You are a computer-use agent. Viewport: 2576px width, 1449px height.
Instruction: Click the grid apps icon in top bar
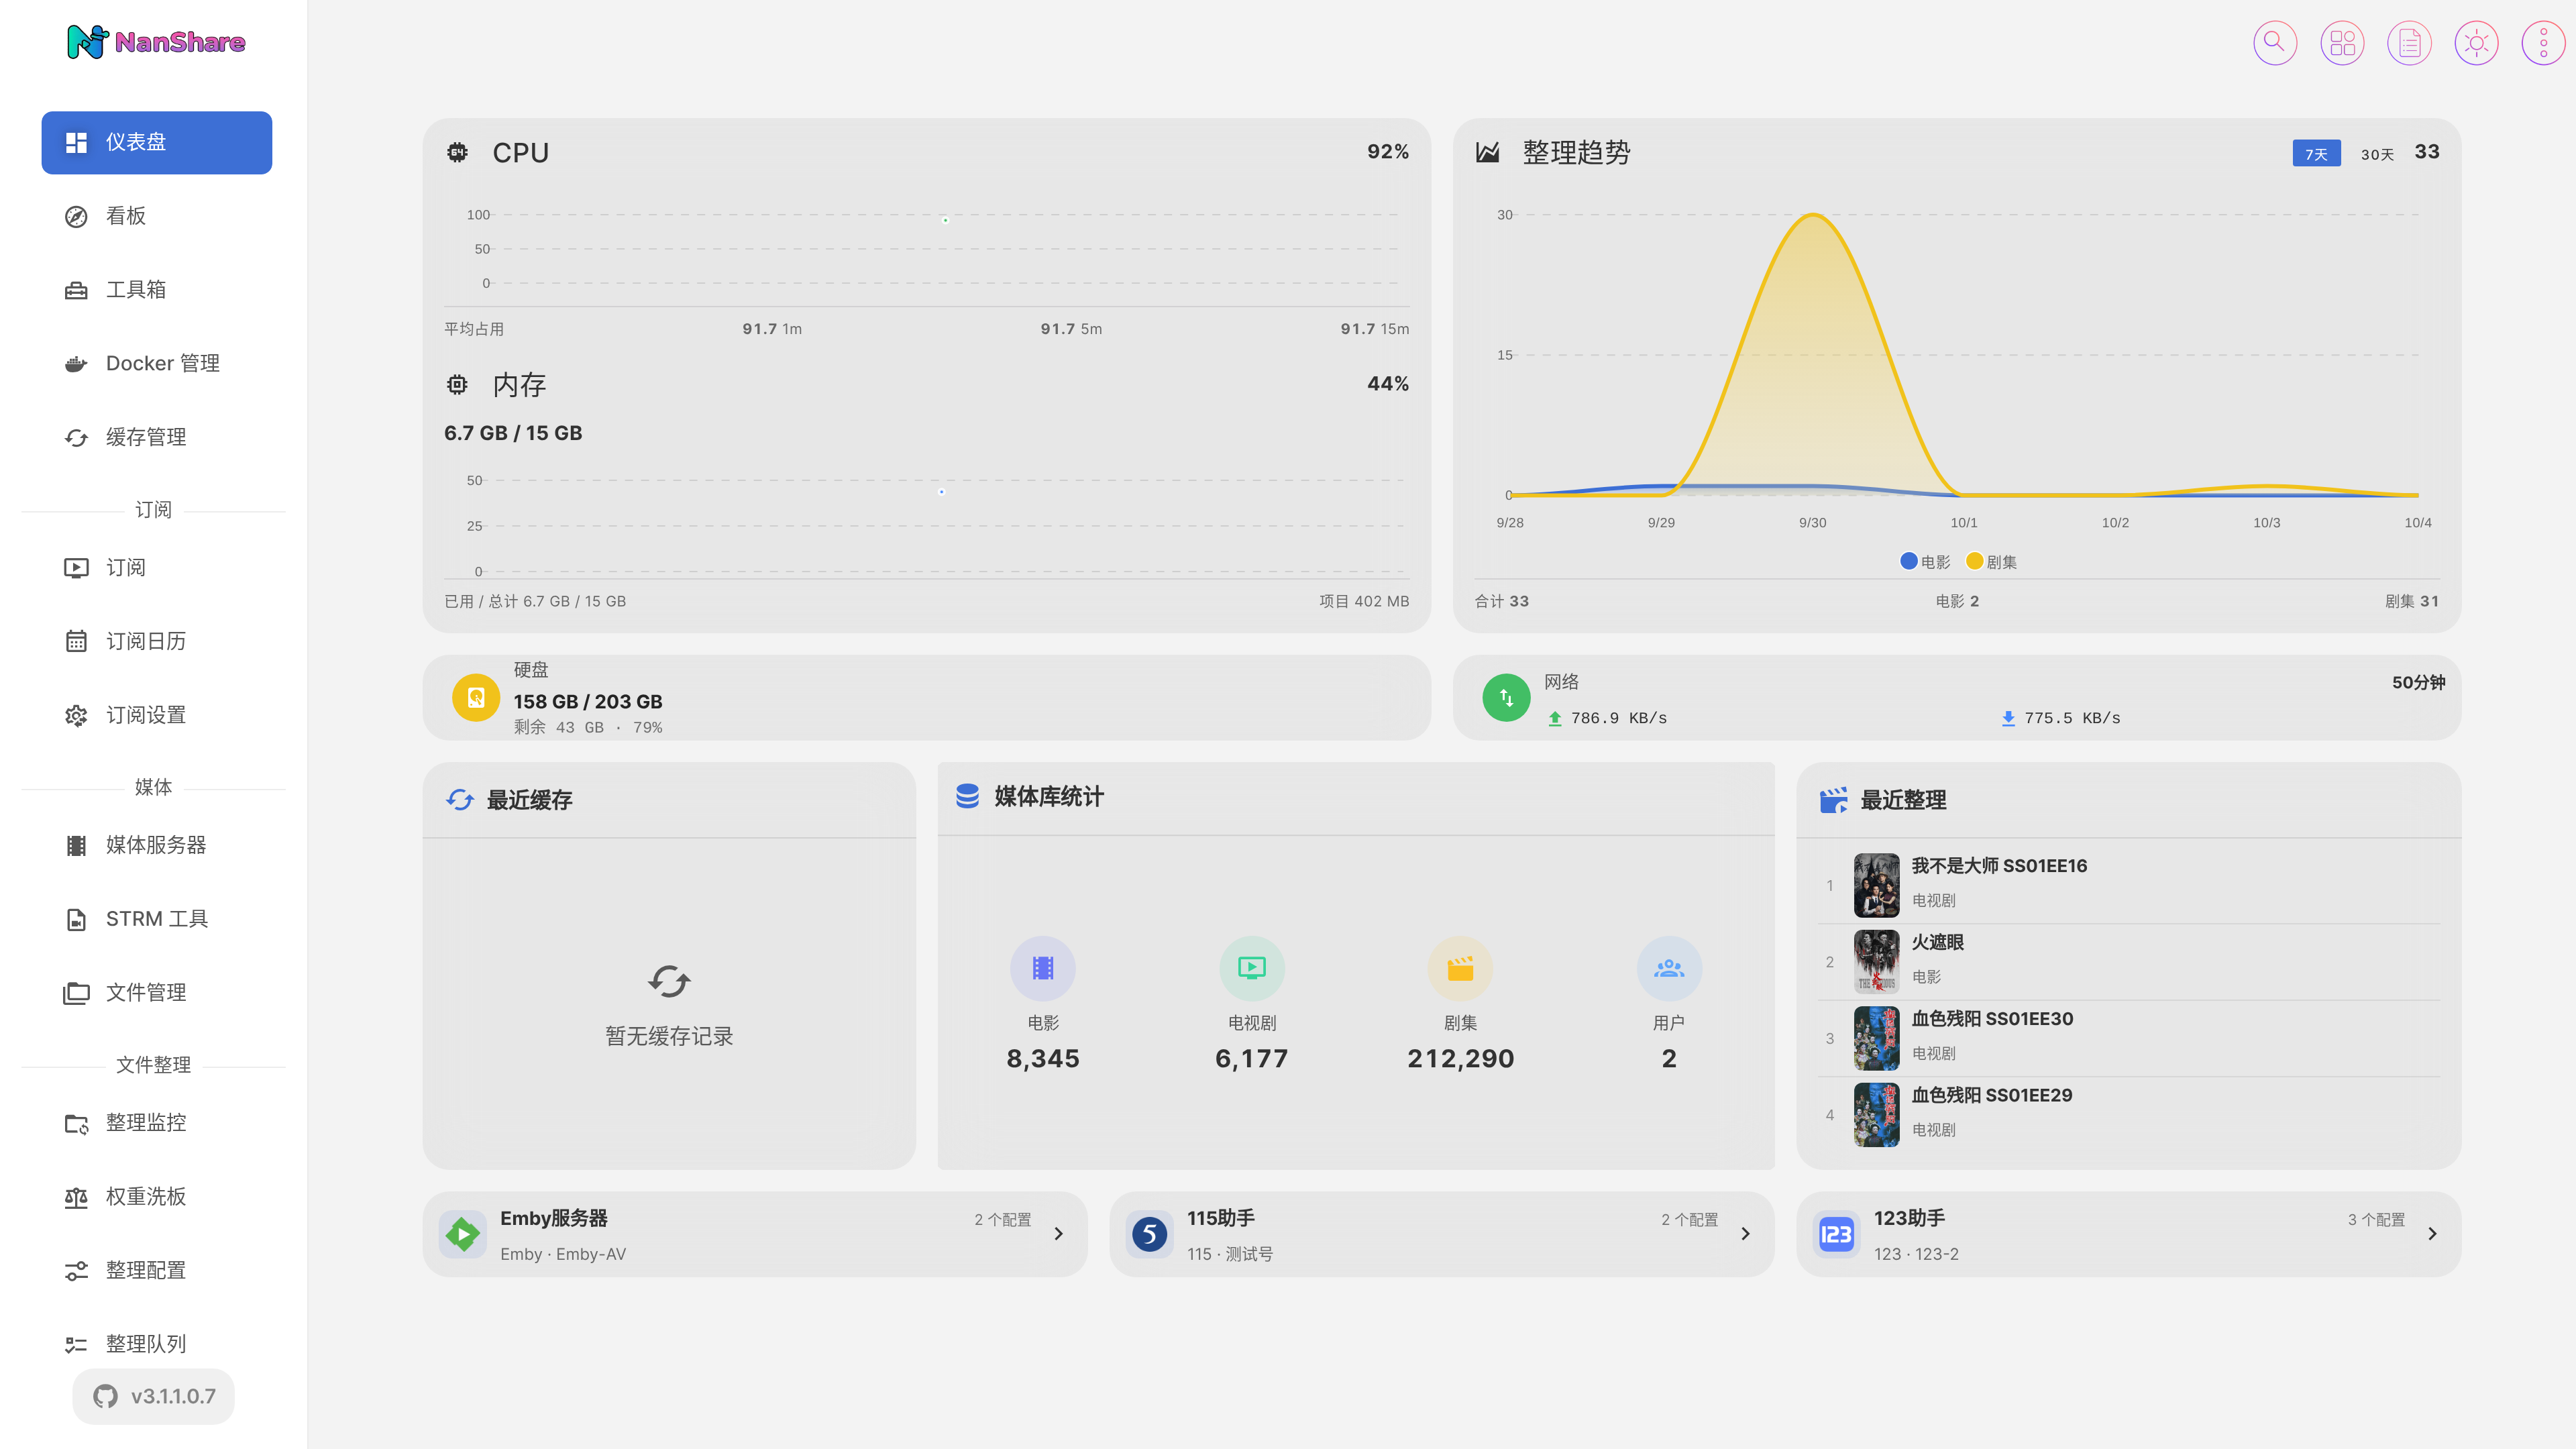tap(2342, 43)
